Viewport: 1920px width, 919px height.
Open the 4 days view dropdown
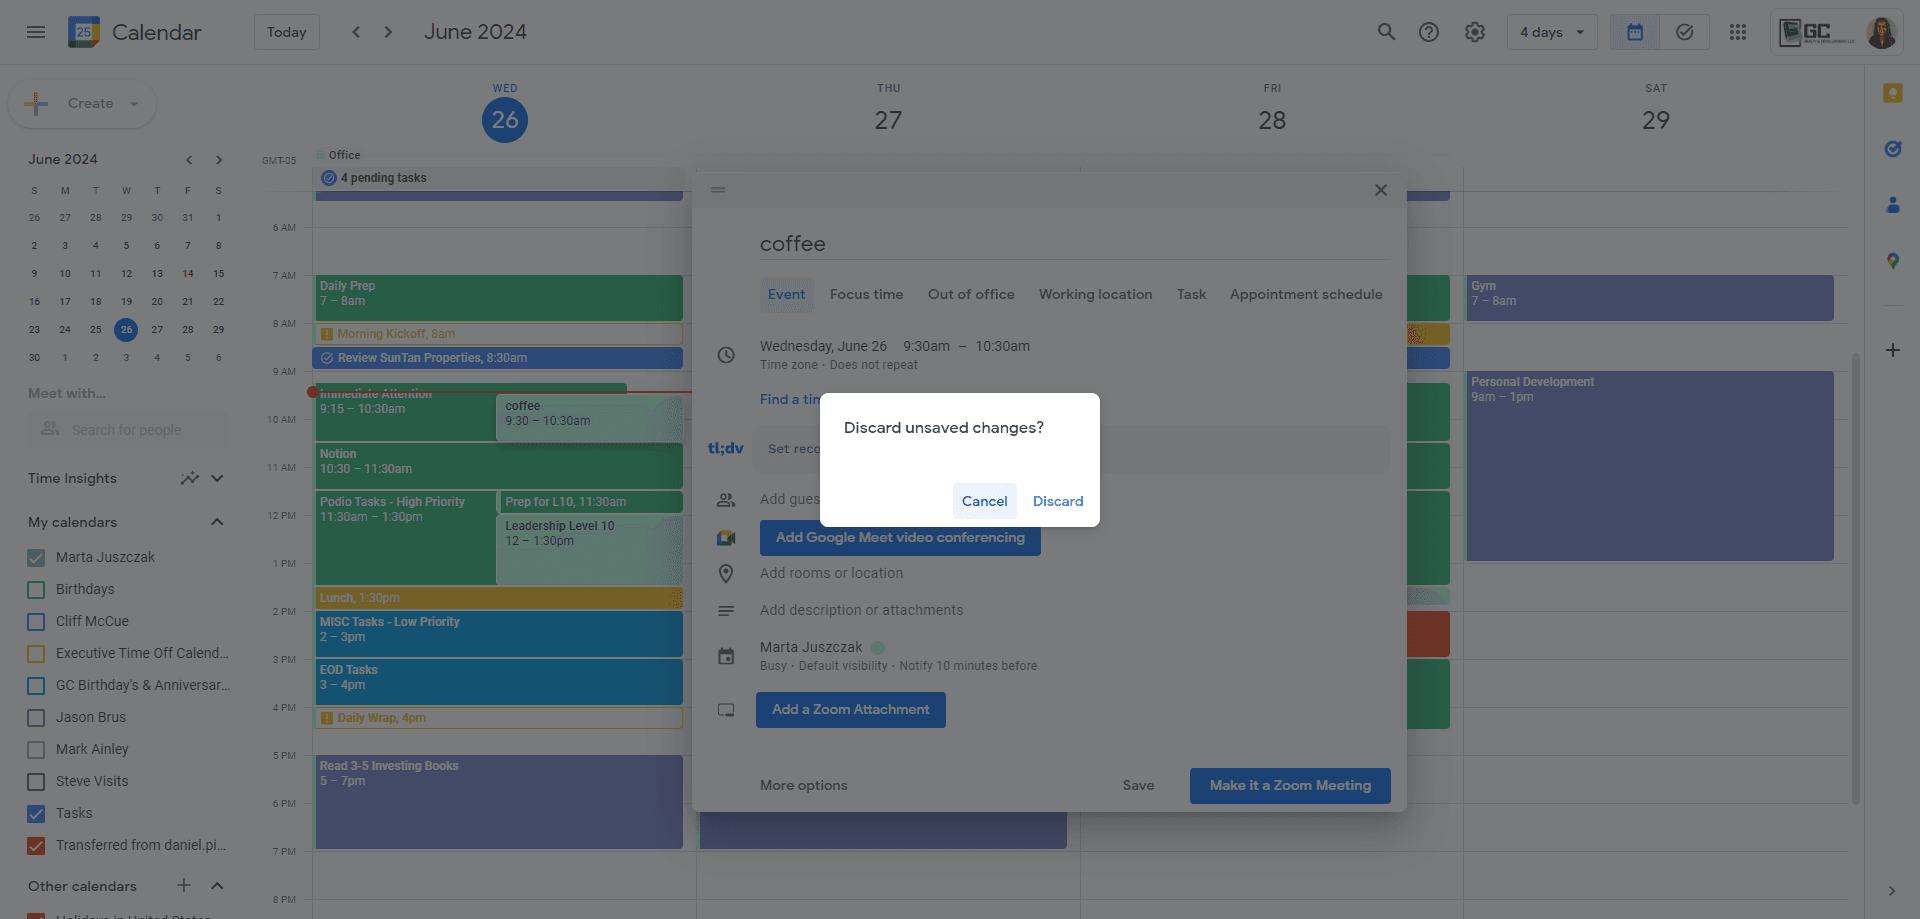pyautogui.click(x=1552, y=32)
